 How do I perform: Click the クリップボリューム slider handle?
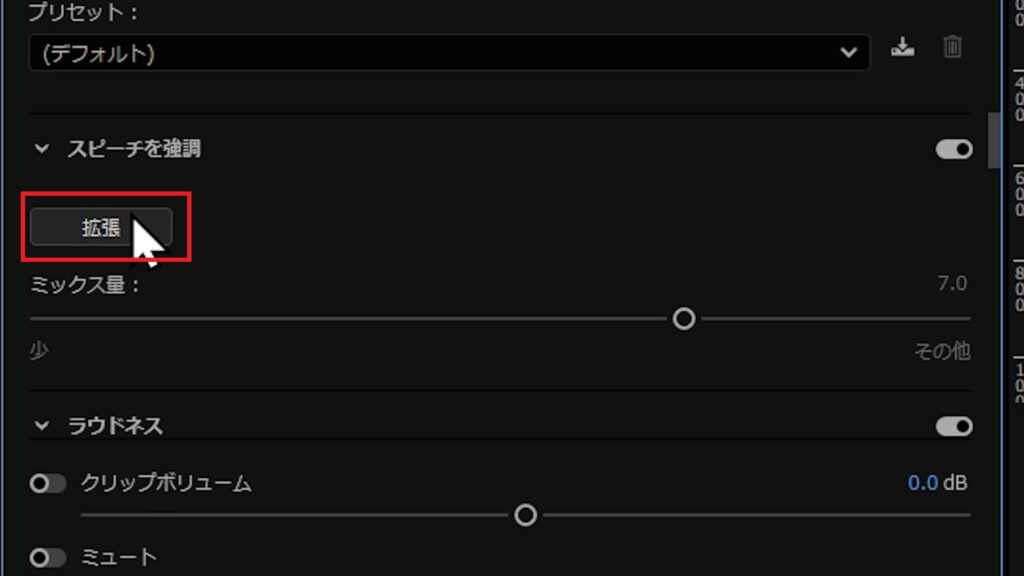coord(525,515)
